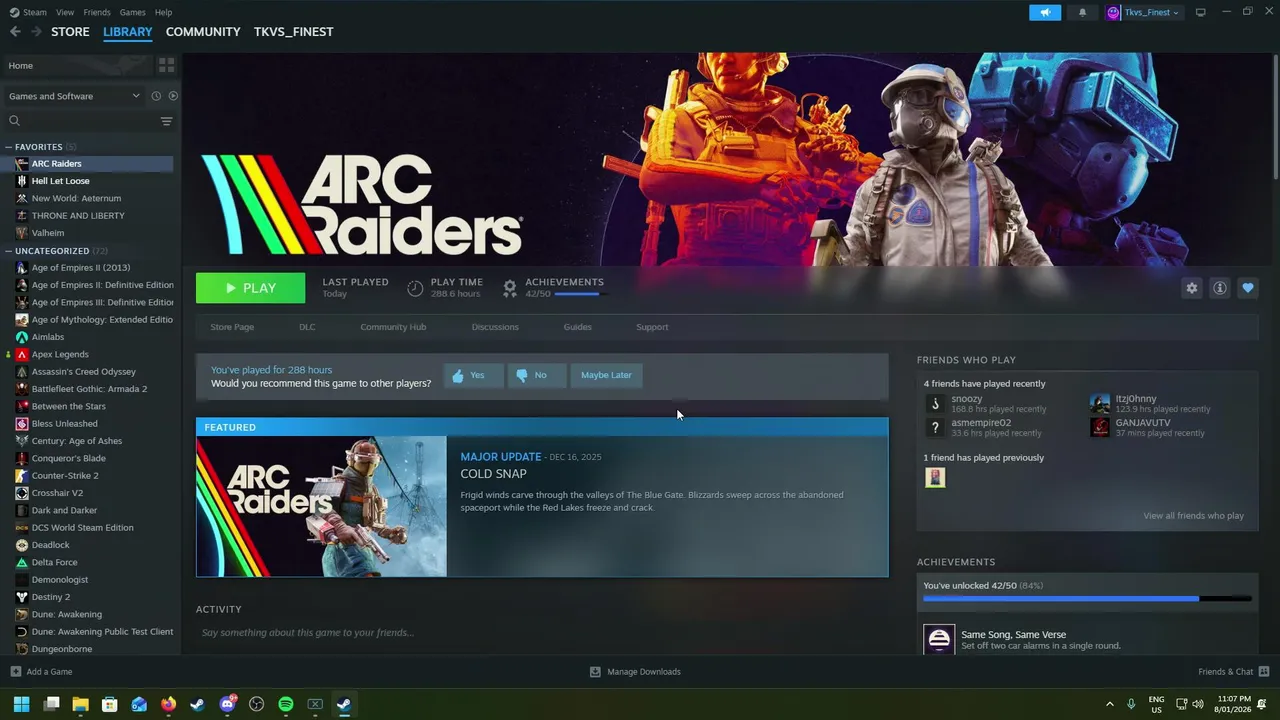Screen dimensions: 1280x720
Task: Open the Games menu
Action: click(132, 12)
